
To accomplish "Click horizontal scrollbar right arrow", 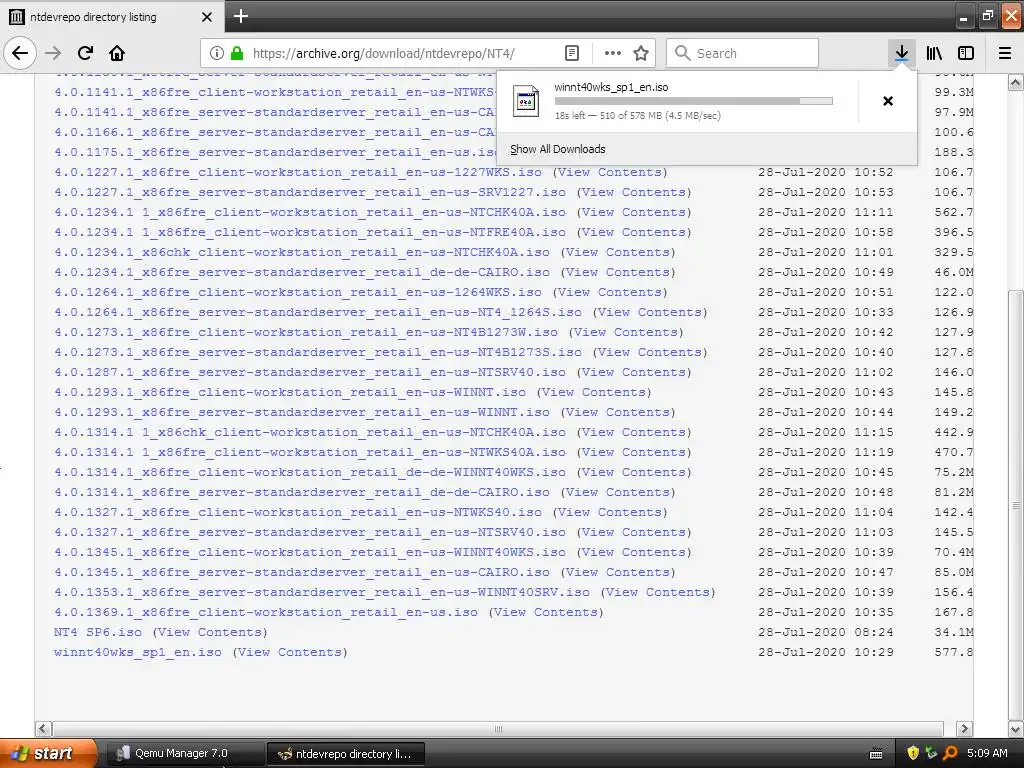I will click(964, 728).
